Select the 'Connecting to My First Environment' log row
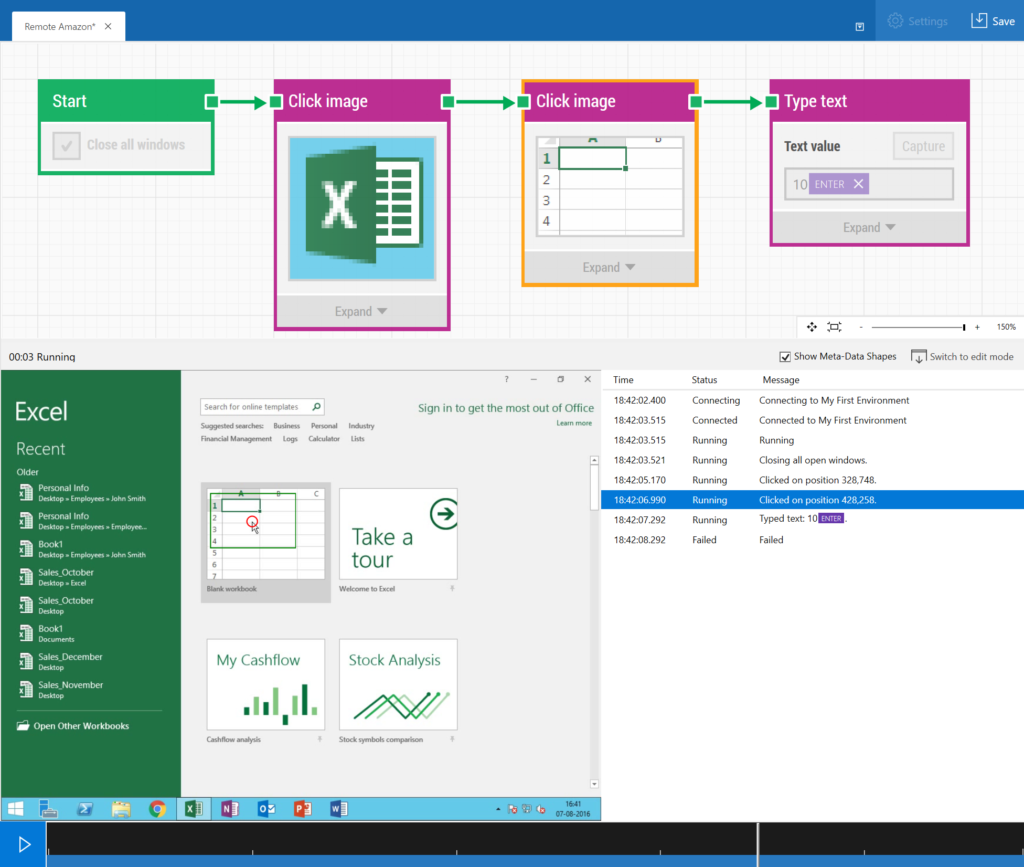The width and height of the screenshot is (1024, 867). (x=812, y=400)
